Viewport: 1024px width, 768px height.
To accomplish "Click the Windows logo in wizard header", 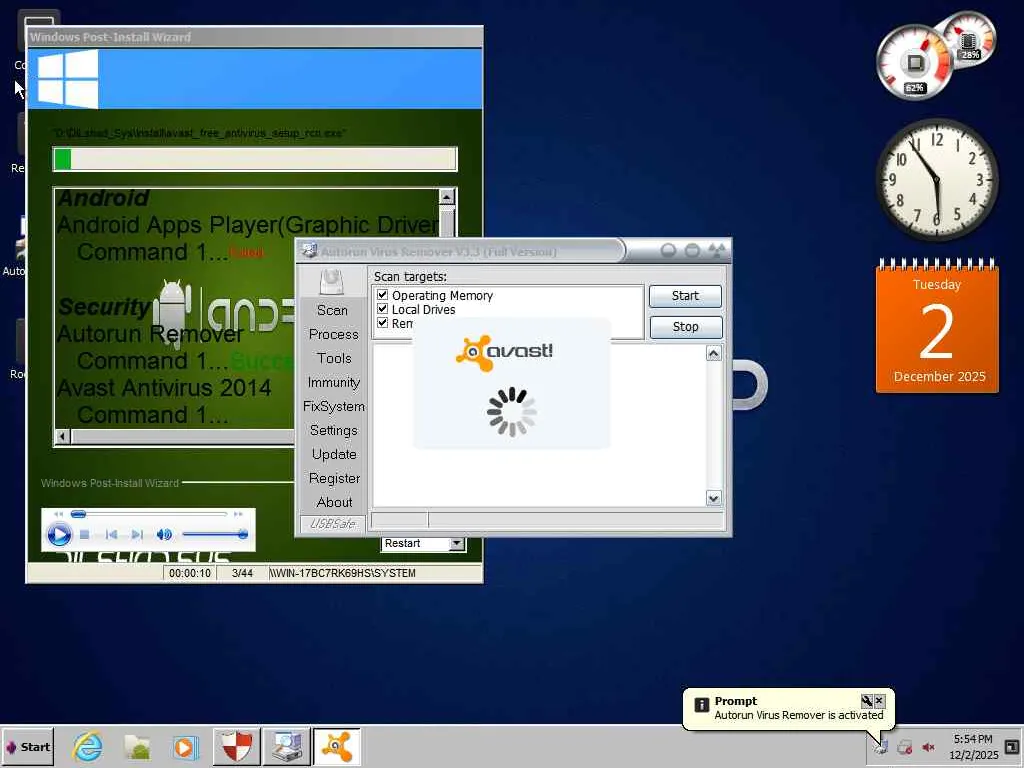I will point(67,79).
